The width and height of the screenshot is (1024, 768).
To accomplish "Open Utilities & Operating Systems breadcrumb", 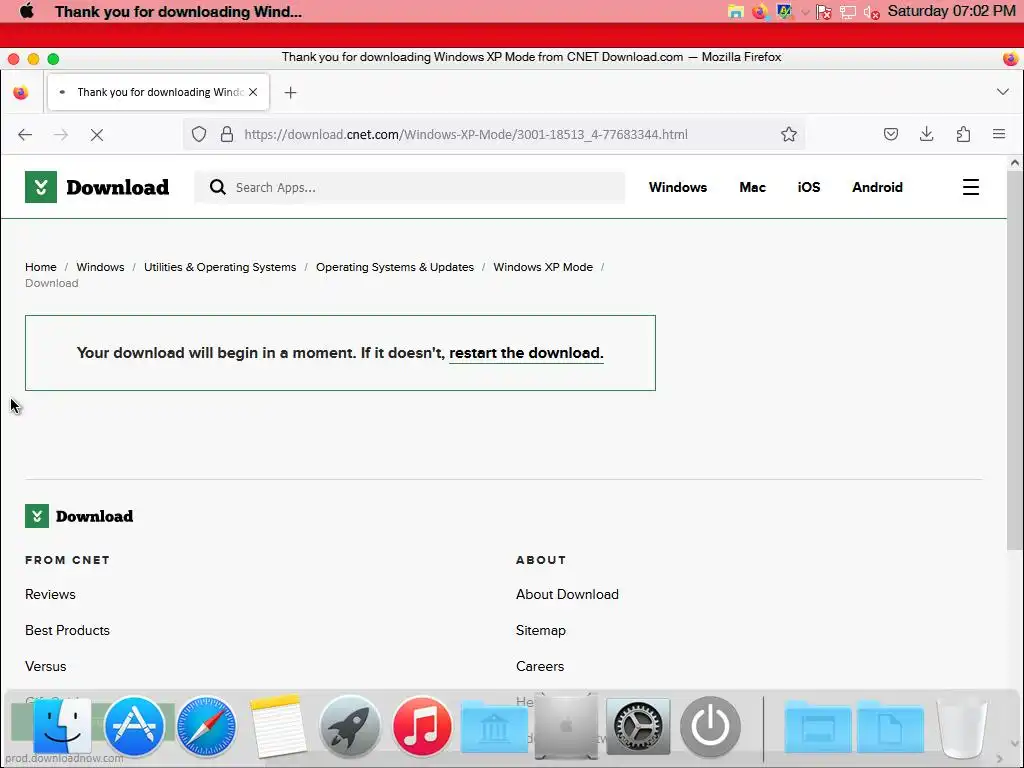I will tap(220, 267).
